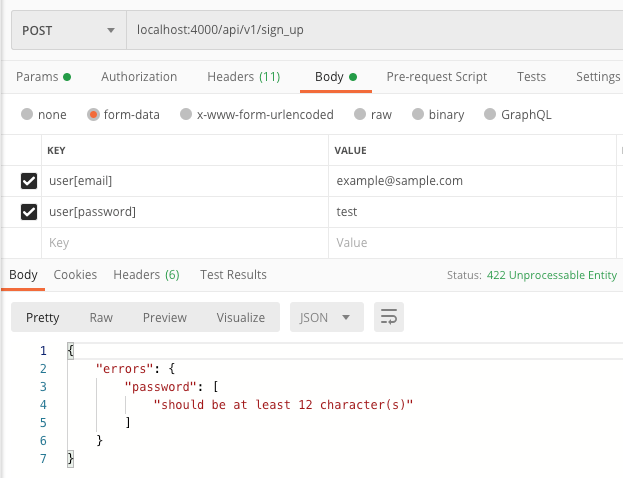
Task: Click the user[email] key cell
Action: click(185, 181)
